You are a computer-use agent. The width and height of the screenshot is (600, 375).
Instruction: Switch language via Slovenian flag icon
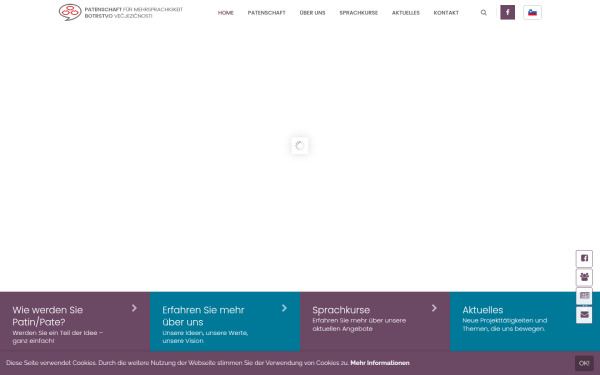click(532, 12)
